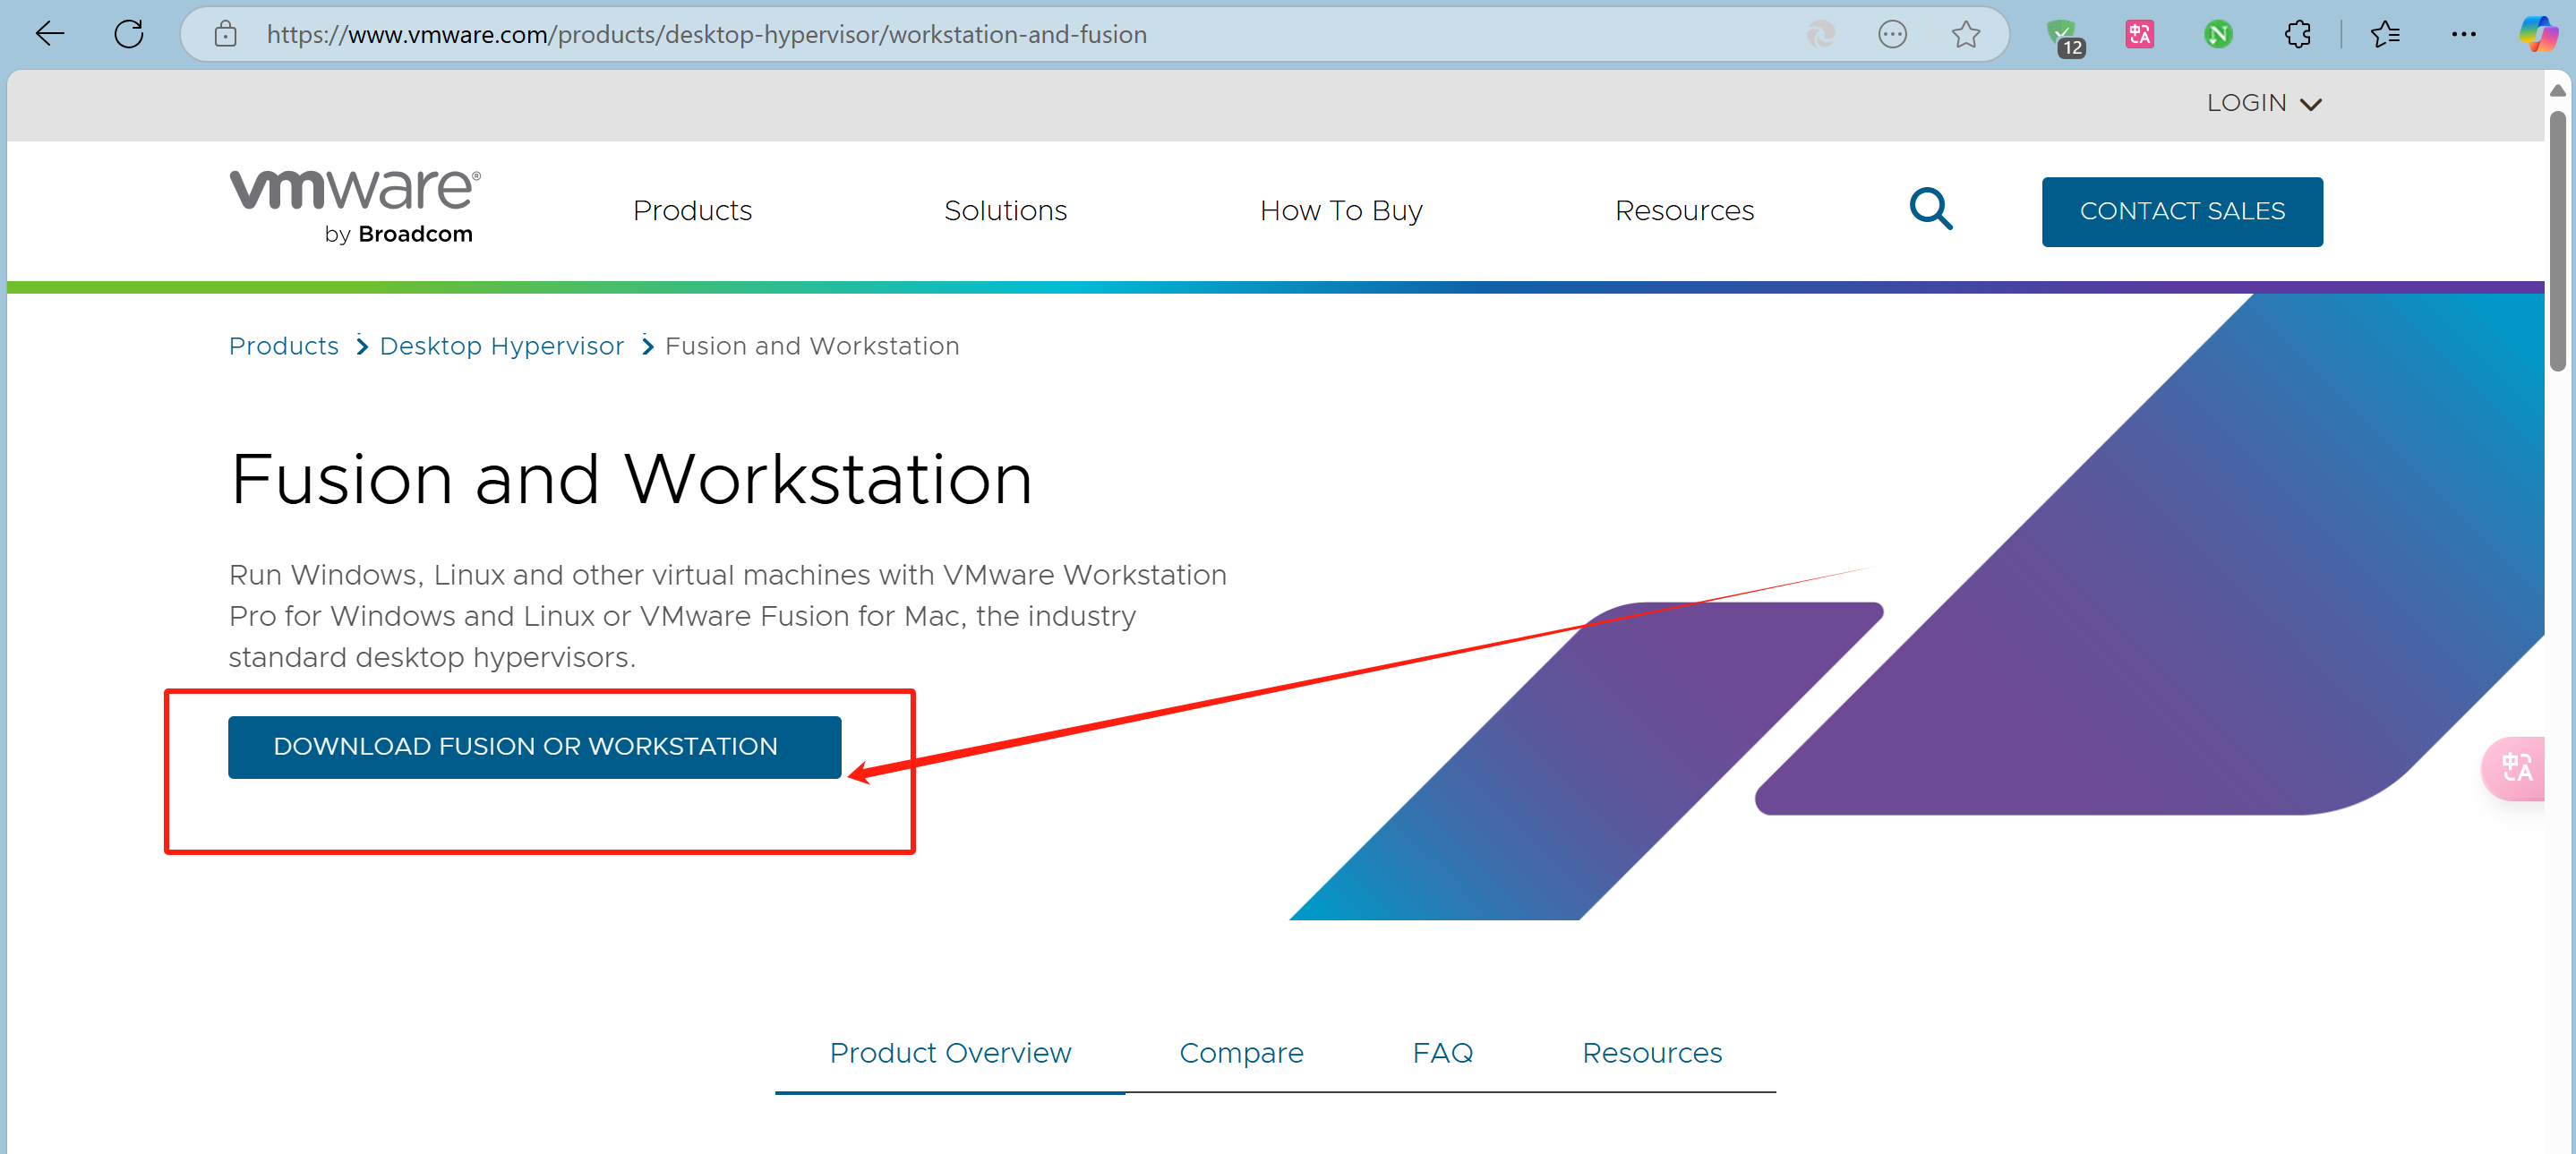Screen dimensions: 2576x1154
Task: Switch to the FAQ tab
Action: [1442, 1052]
